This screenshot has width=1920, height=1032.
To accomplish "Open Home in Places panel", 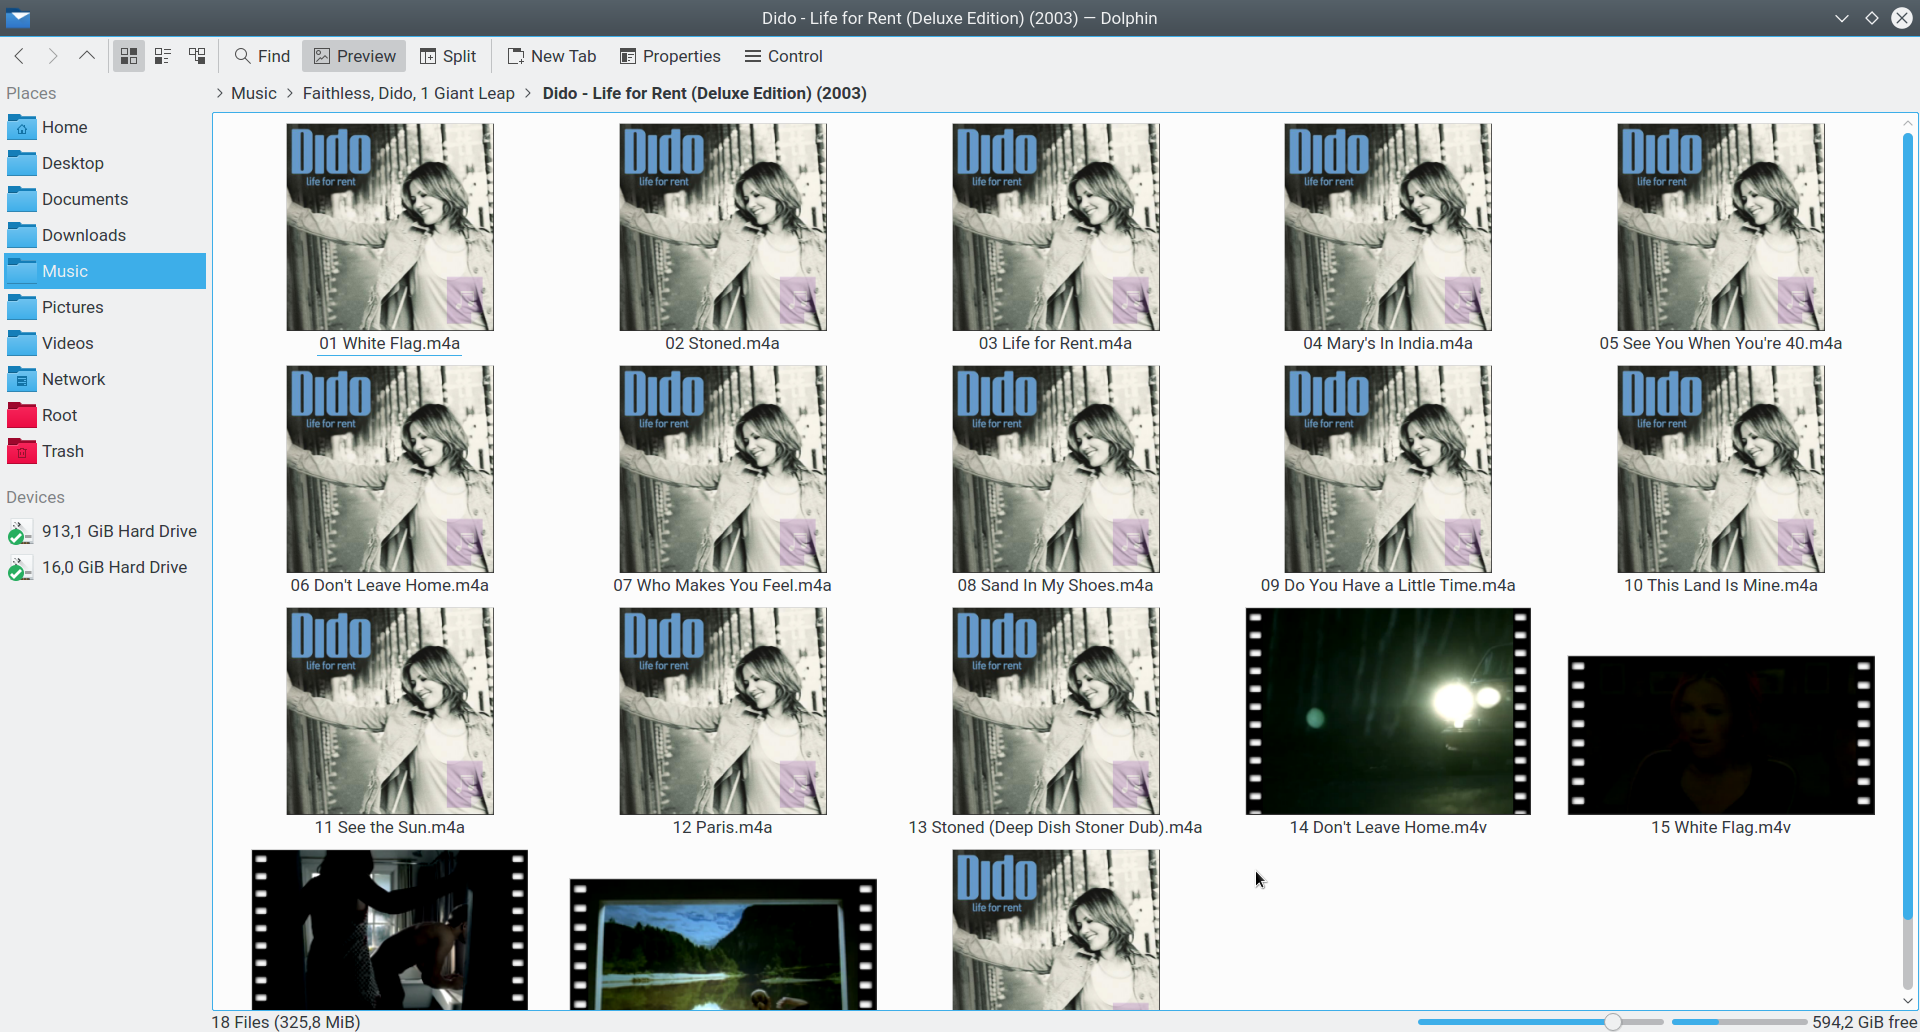I will 105,127.
